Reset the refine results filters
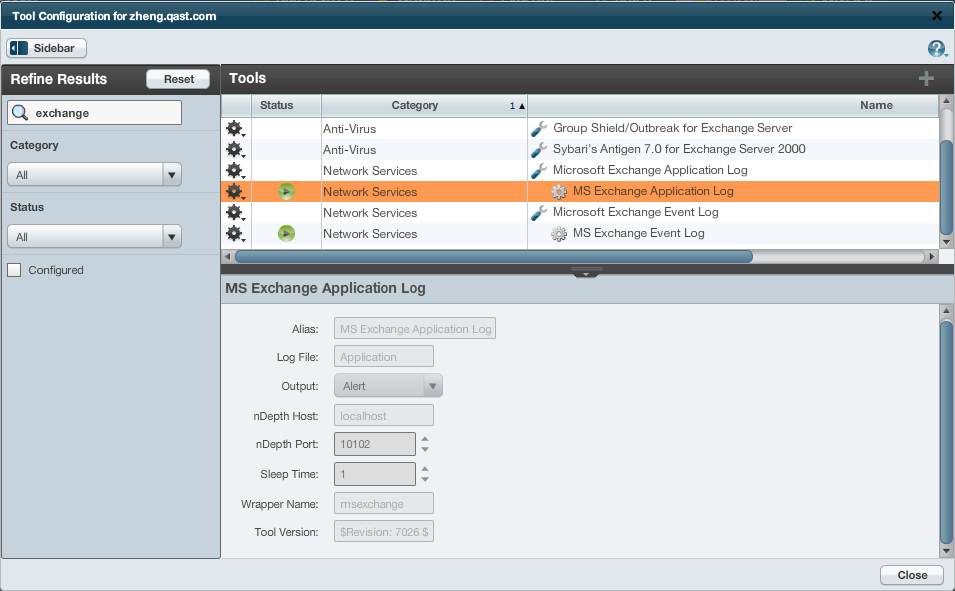Image resolution: width=955 pixels, height=591 pixels. [178, 79]
